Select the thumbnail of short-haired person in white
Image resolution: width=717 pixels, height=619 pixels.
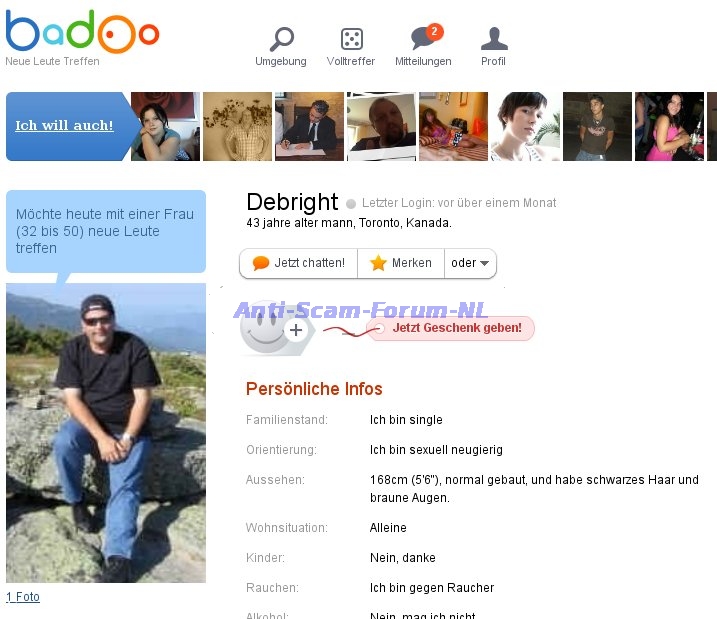coord(525,127)
